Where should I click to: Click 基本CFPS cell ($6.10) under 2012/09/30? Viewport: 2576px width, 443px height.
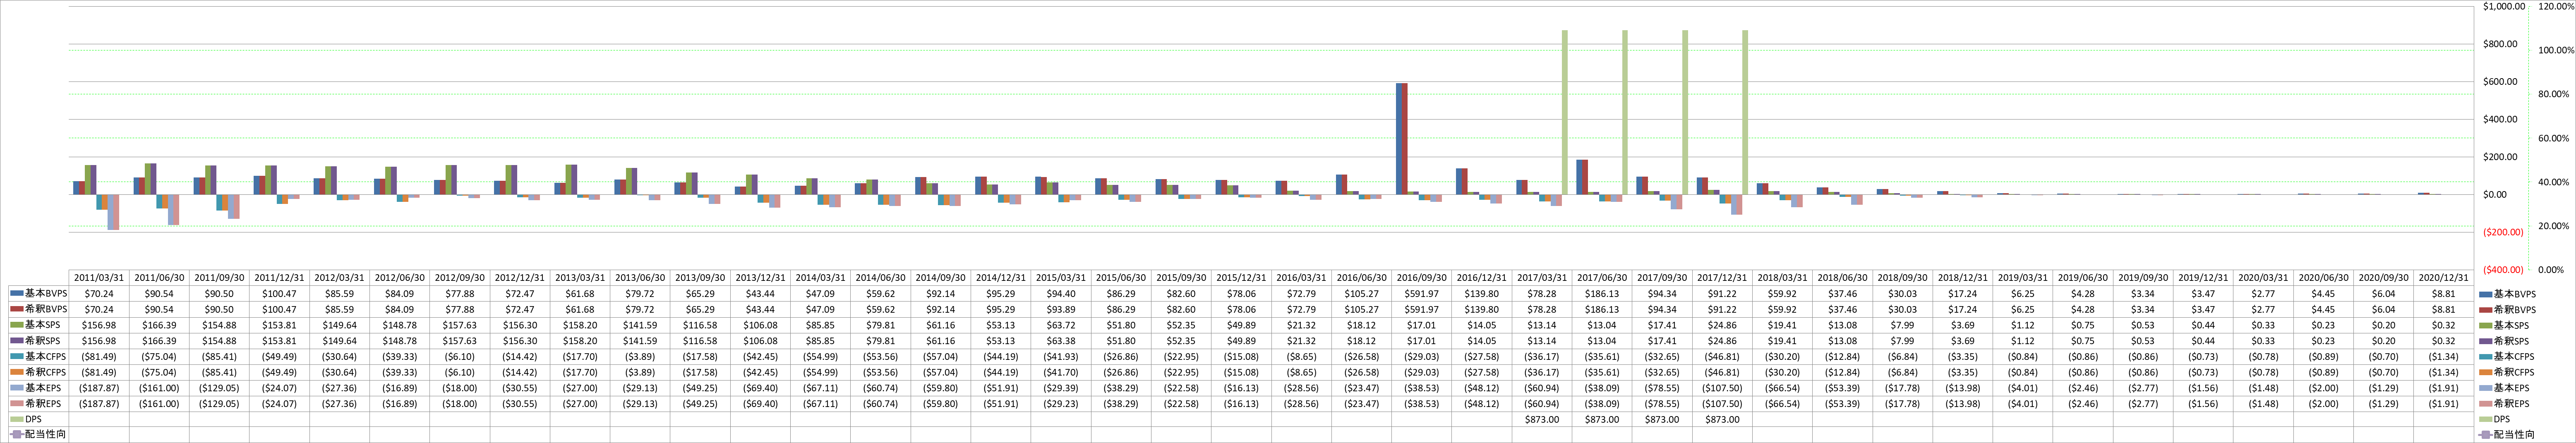(460, 357)
